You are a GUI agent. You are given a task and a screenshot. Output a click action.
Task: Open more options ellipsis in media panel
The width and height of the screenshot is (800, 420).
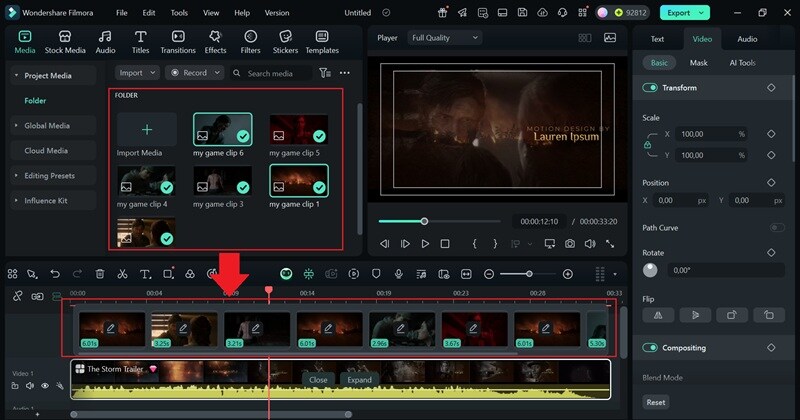tap(345, 73)
